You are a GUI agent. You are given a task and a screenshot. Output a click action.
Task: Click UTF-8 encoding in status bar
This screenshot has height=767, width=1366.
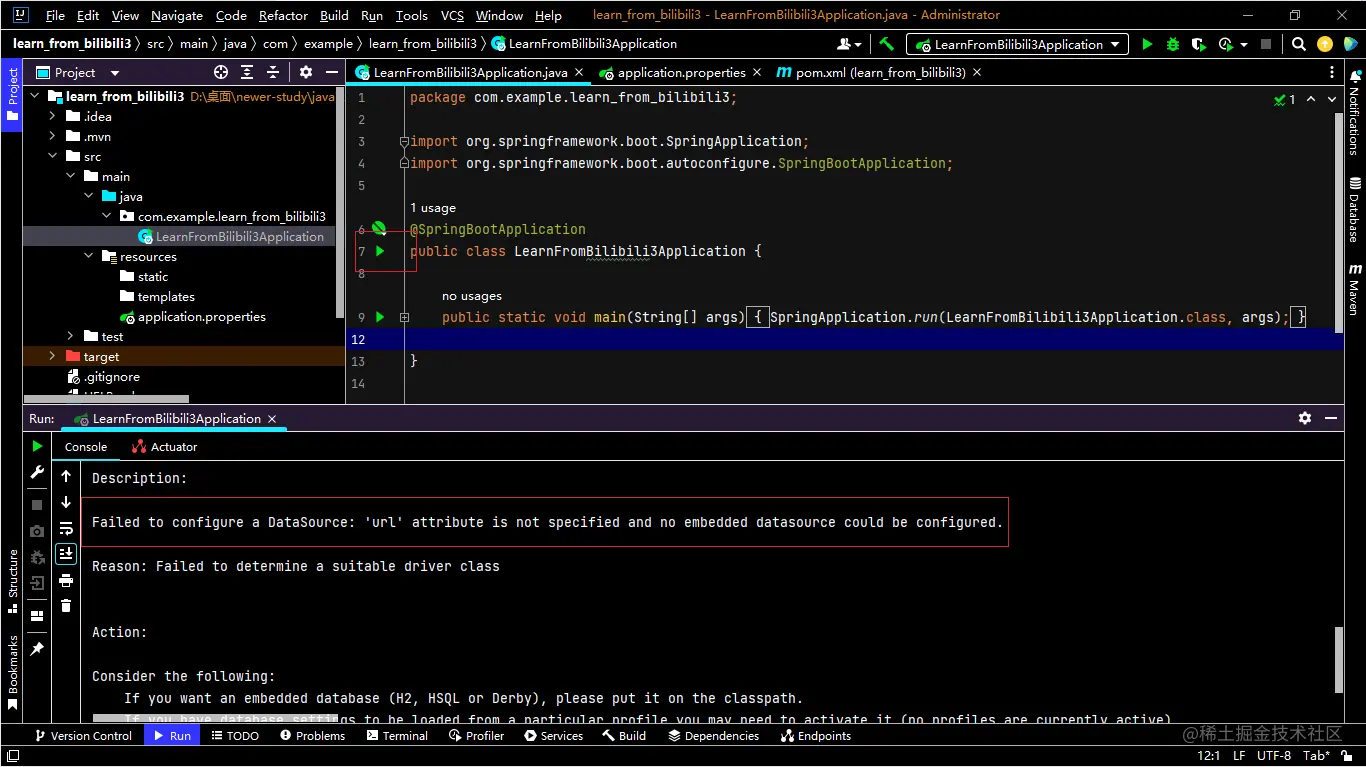coord(1274,756)
